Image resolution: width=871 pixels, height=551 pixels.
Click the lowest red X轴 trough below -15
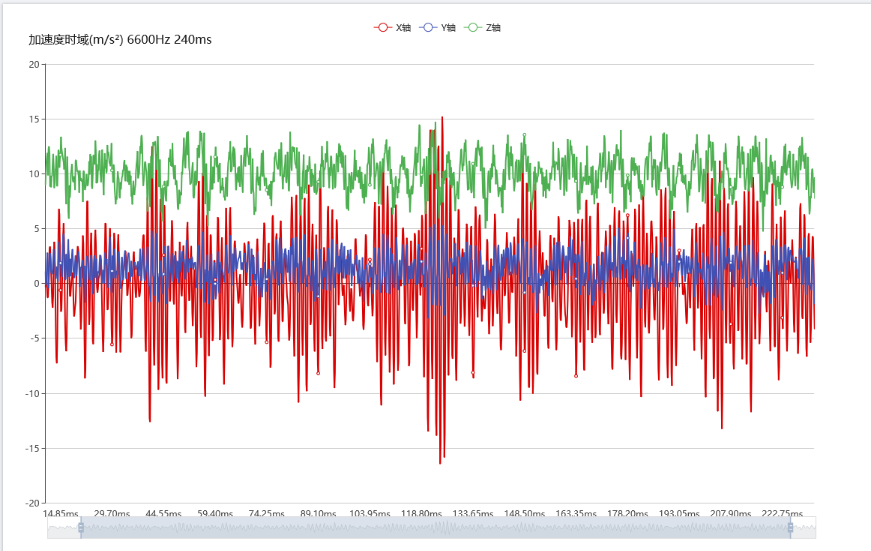439,463
